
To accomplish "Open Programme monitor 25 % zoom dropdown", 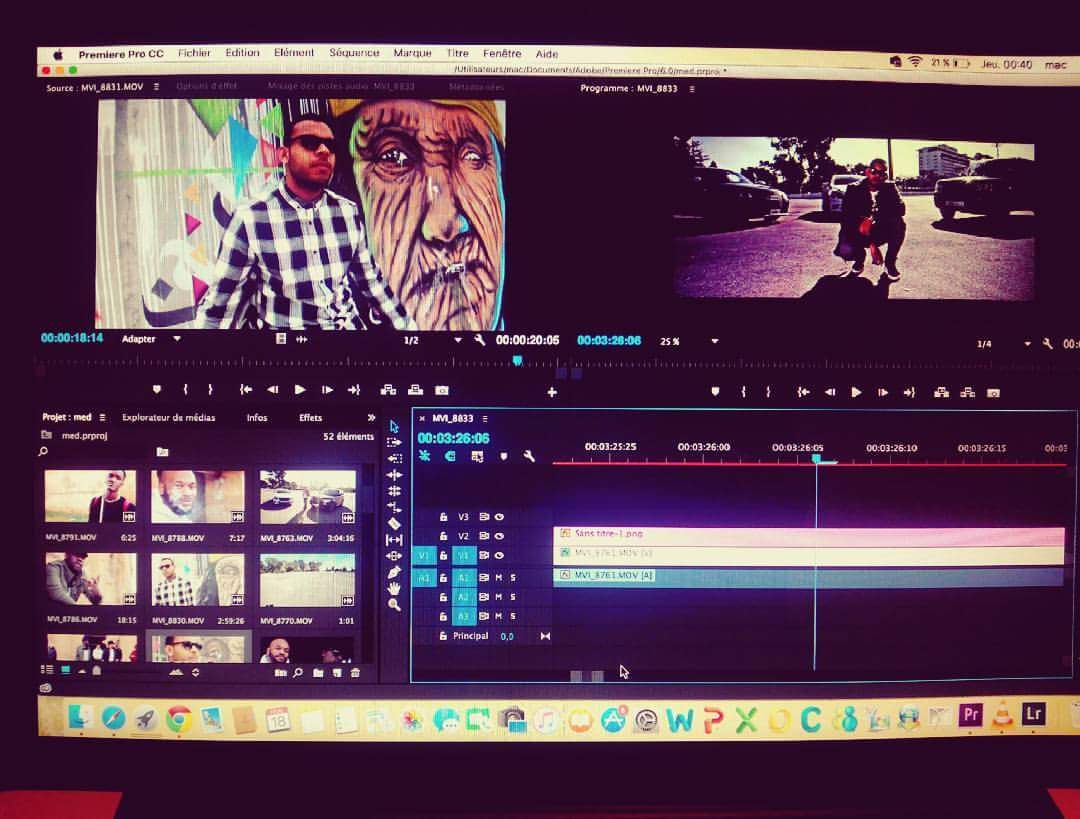I will [x=715, y=341].
